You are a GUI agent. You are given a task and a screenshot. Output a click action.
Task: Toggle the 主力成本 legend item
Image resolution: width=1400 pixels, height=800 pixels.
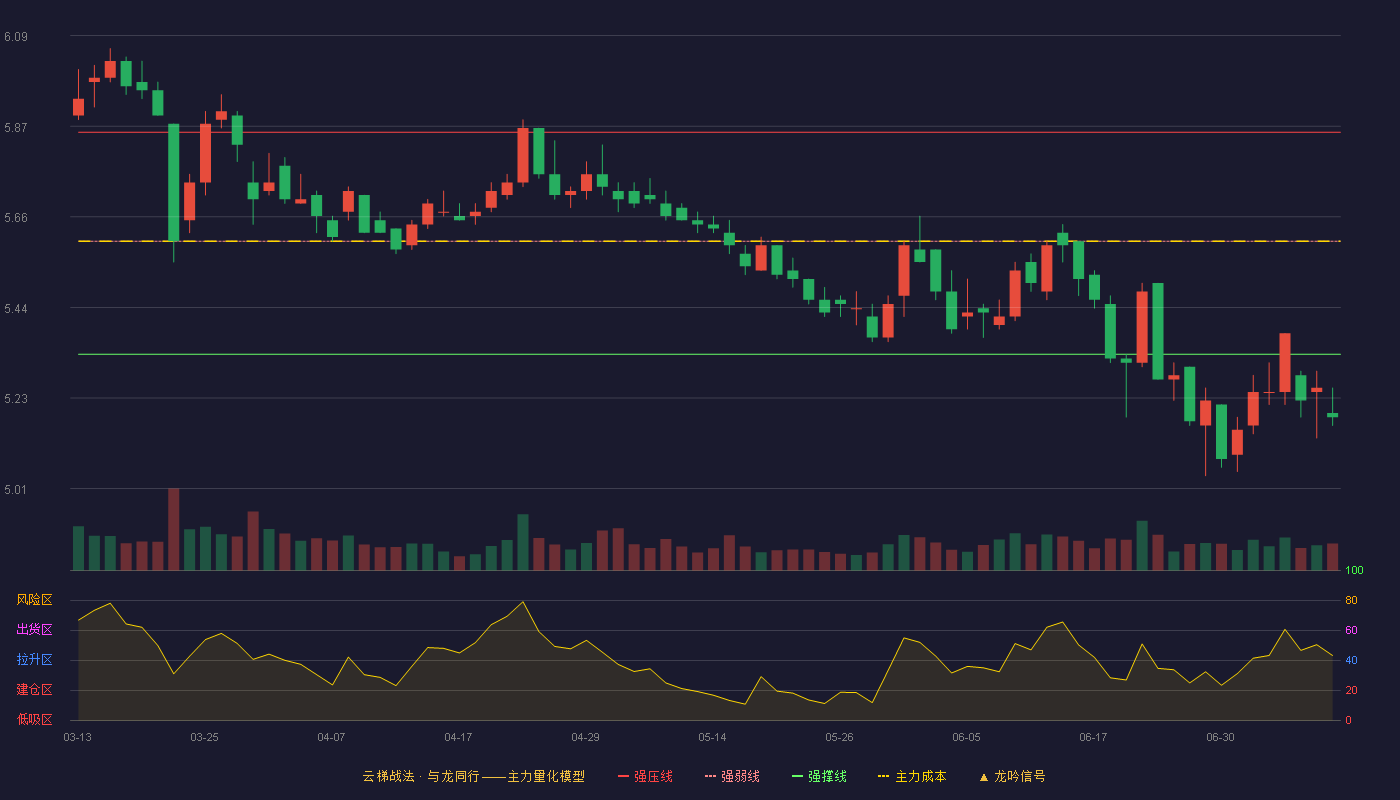(x=912, y=776)
